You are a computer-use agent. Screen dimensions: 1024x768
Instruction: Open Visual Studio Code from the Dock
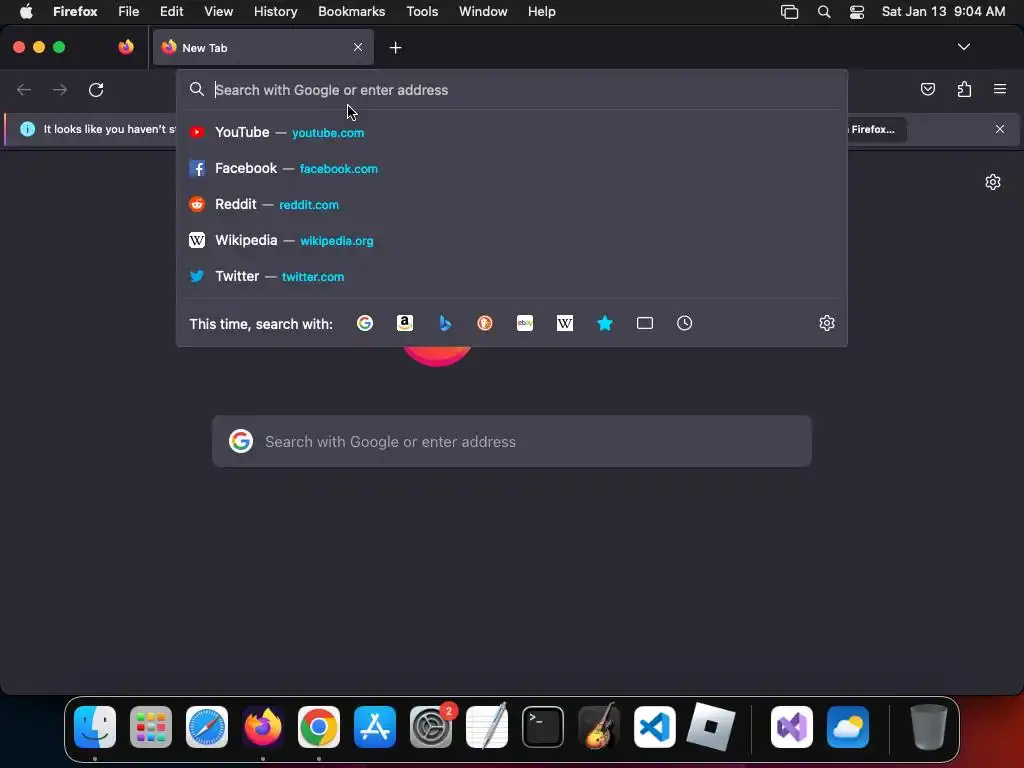(654, 727)
